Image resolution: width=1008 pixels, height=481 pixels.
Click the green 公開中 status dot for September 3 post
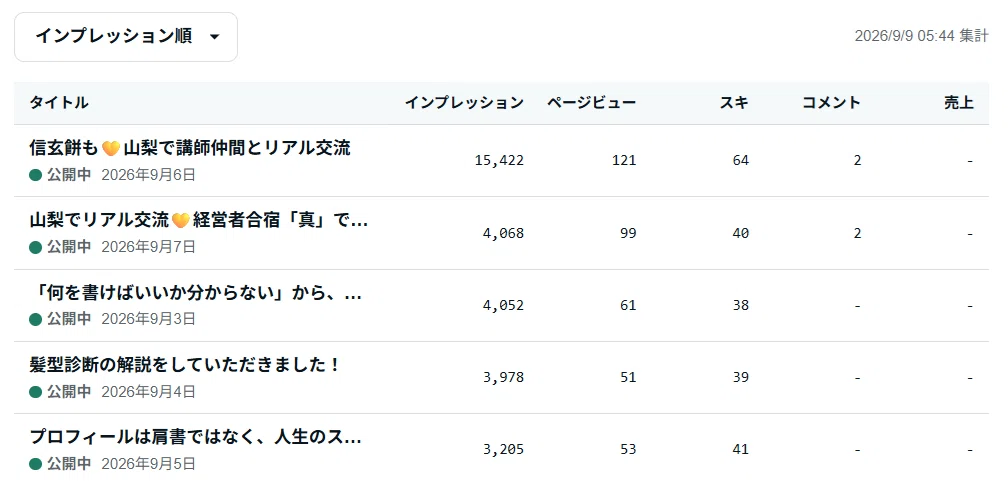(35, 319)
